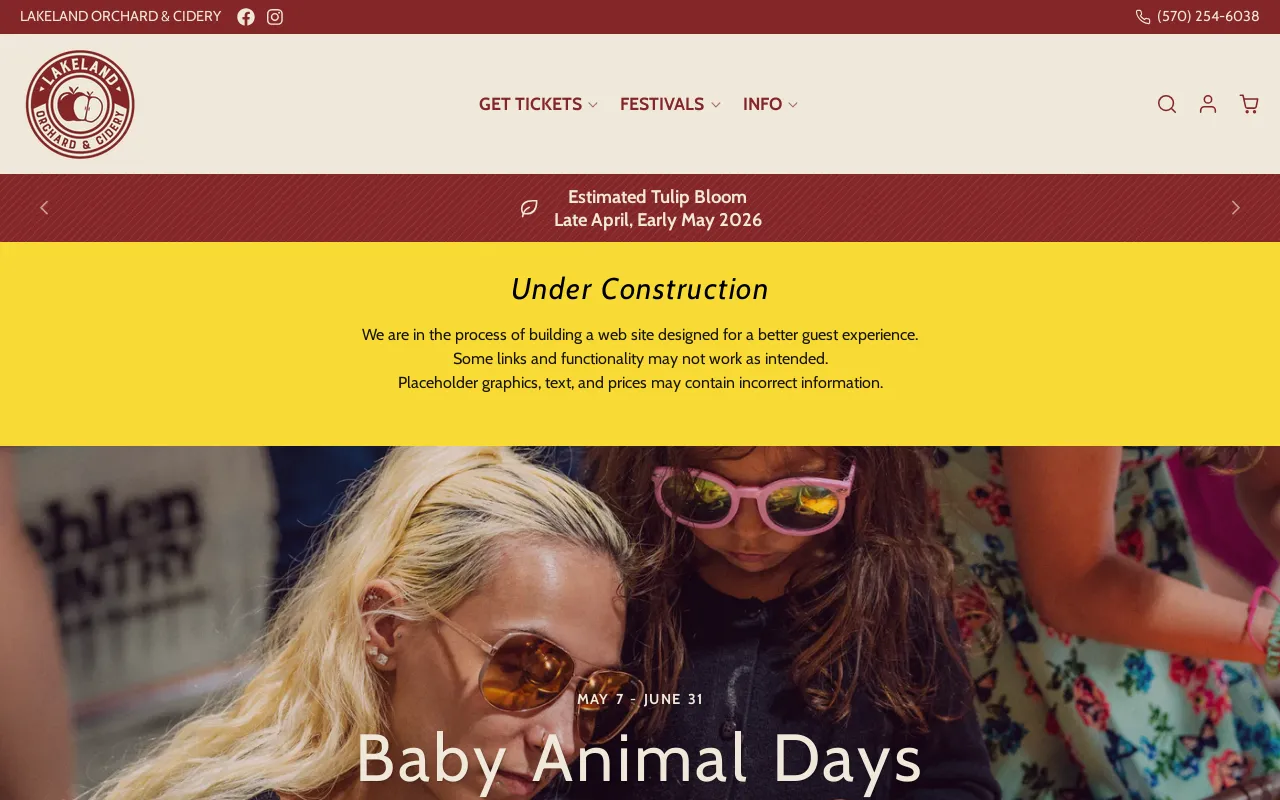Image resolution: width=1280 pixels, height=800 pixels.
Task: Click the Lakeland Orchard & Cidery logo
Action: [80, 104]
